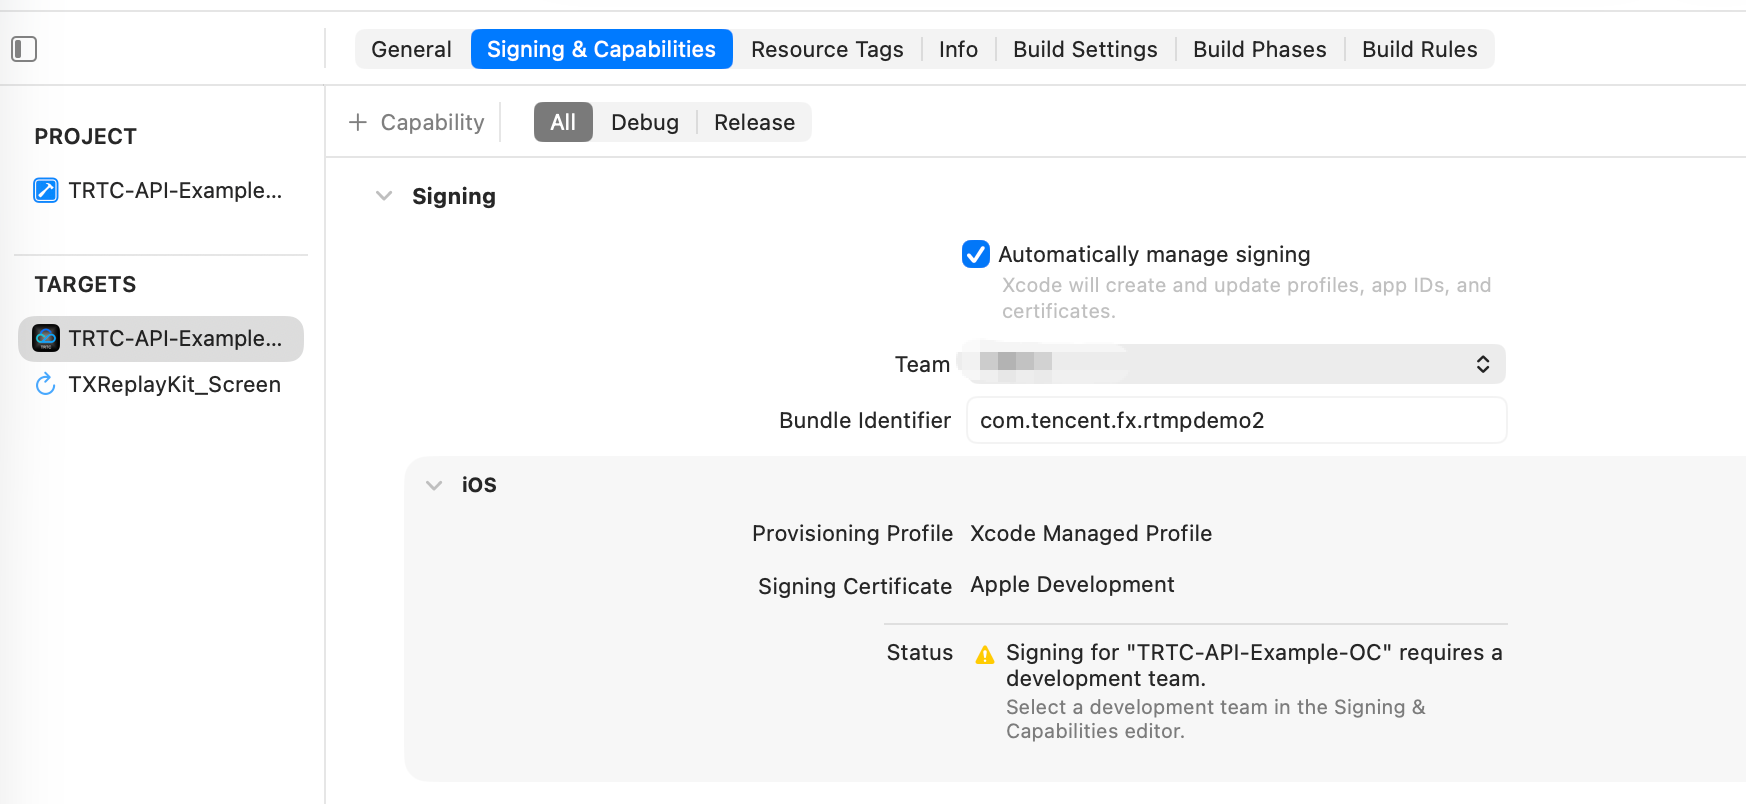Open the Build Settings tab

(x=1085, y=49)
